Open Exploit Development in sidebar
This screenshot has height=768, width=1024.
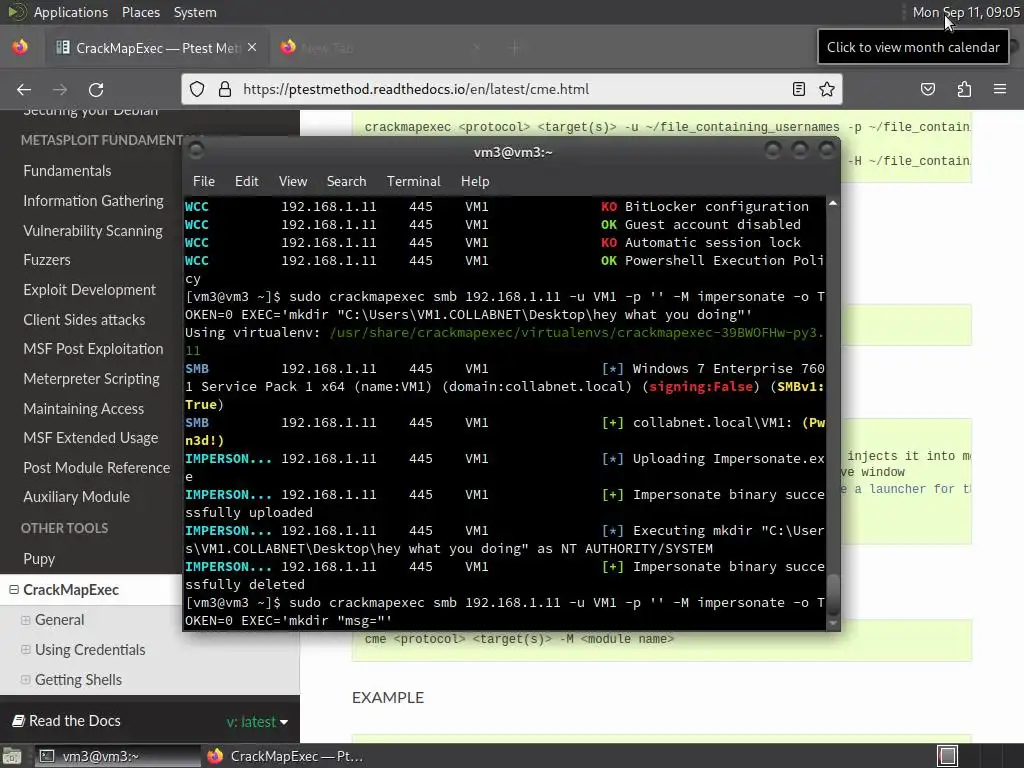click(x=89, y=290)
